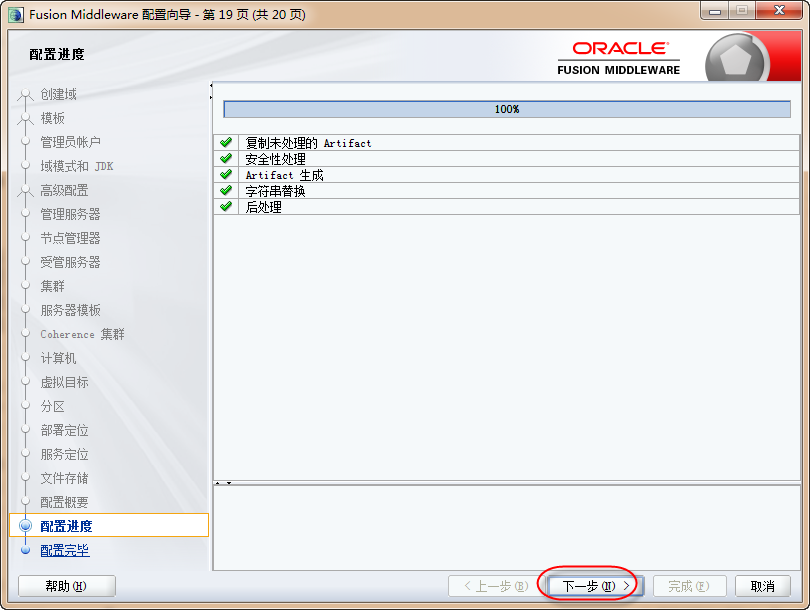The width and height of the screenshot is (810, 610).
Task: Select the 集群 step in sidebar
Action: 53,286
